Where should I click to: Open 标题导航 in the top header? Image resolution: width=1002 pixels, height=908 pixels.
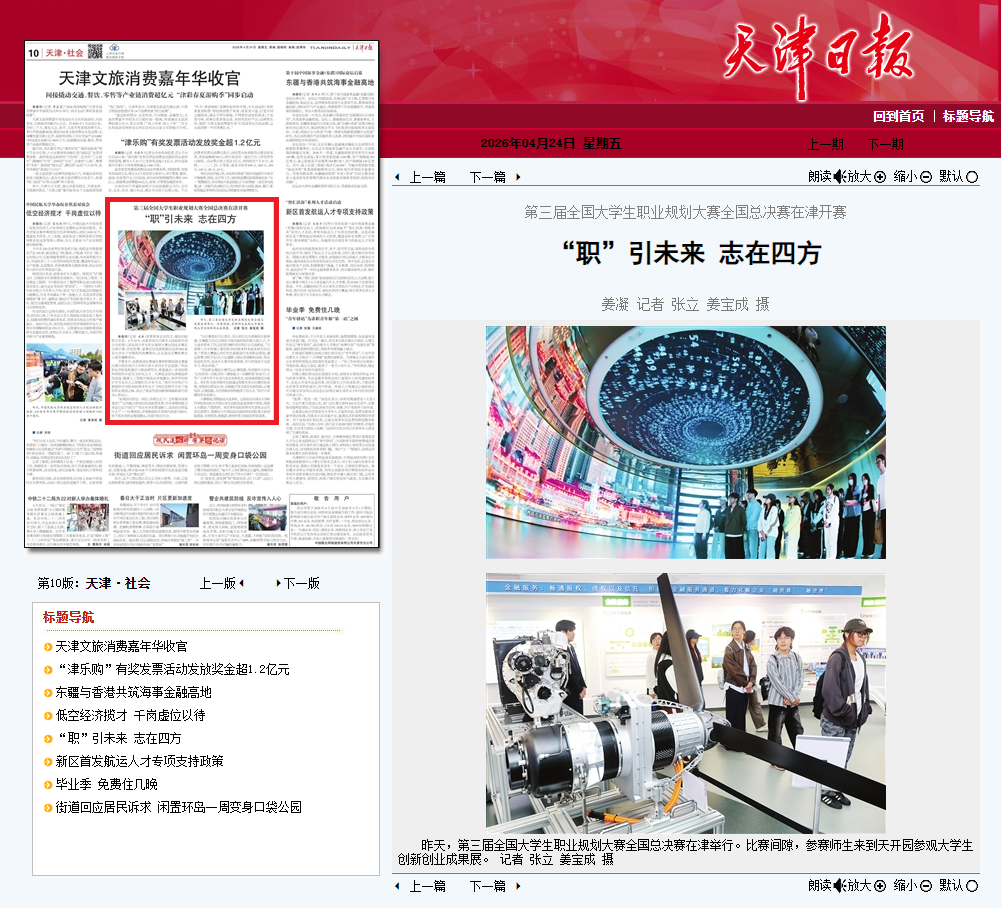pyautogui.click(x=968, y=116)
